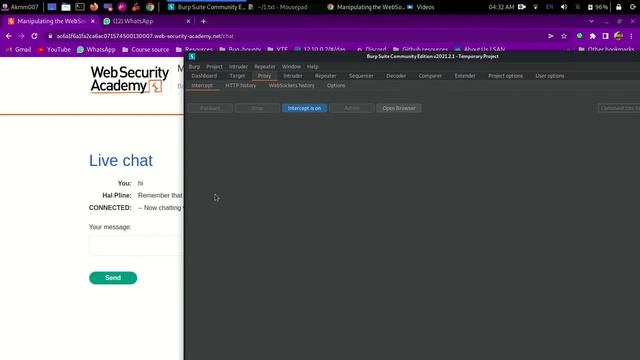The width and height of the screenshot is (640, 360).
Task: Switch to the Decoder tab
Action: pyautogui.click(x=396, y=76)
